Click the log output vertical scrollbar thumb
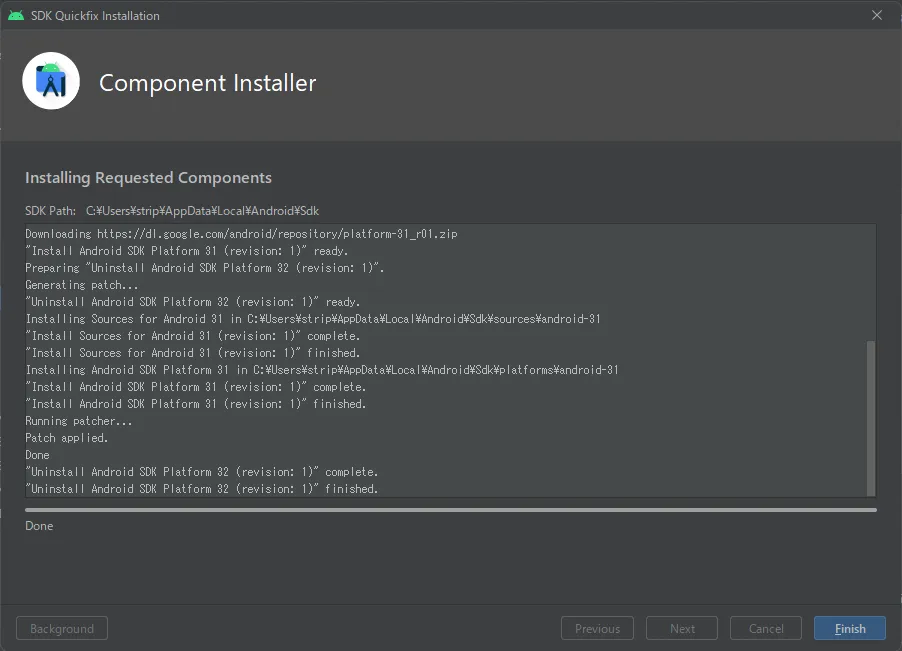 click(x=870, y=416)
